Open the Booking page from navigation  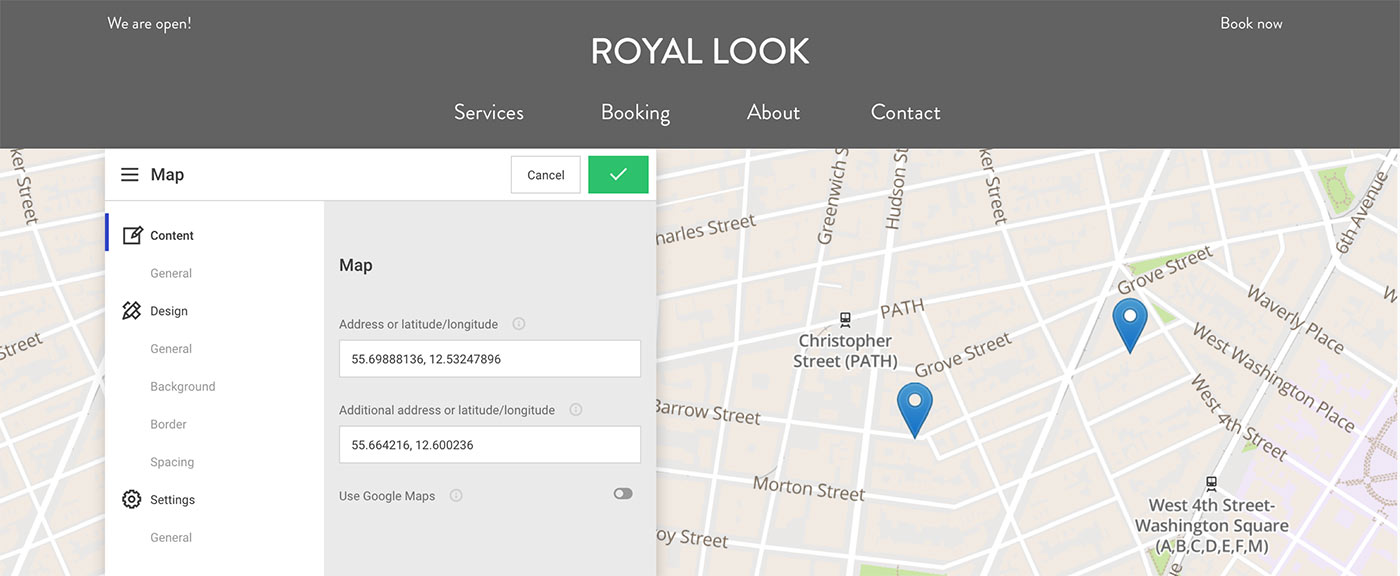click(x=635, y=113)
